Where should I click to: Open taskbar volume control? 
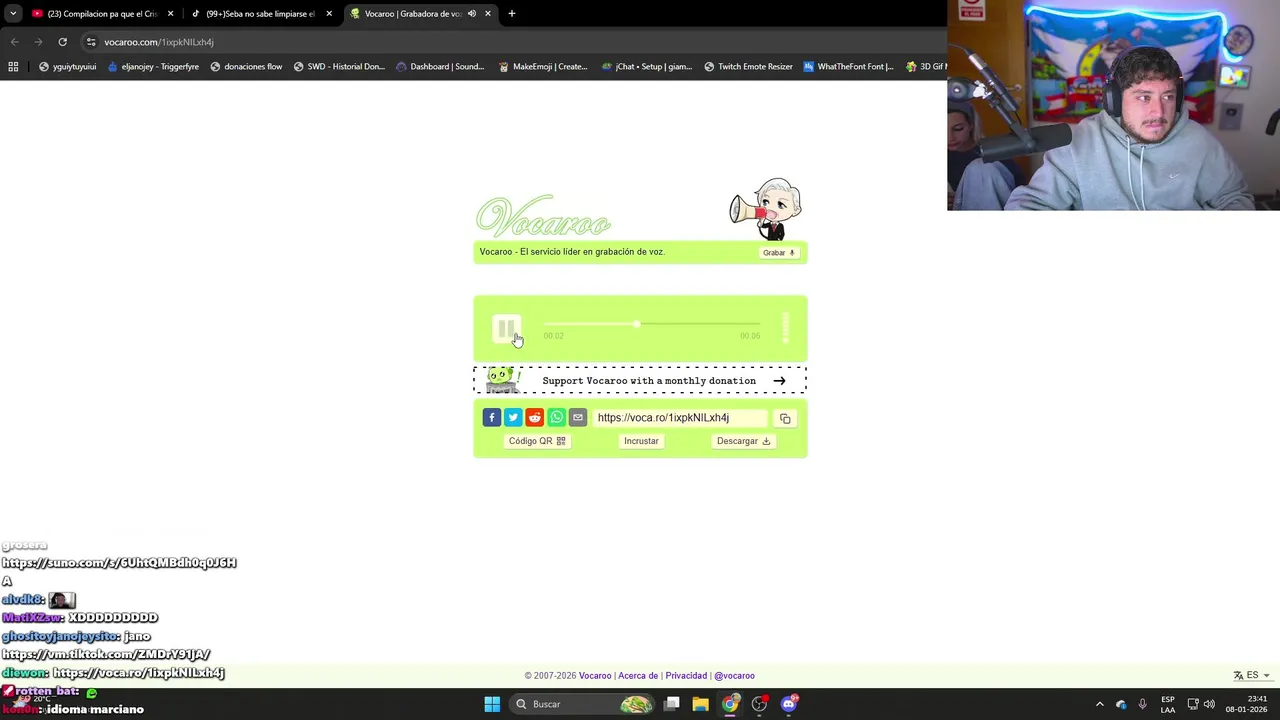(1209, 704)
